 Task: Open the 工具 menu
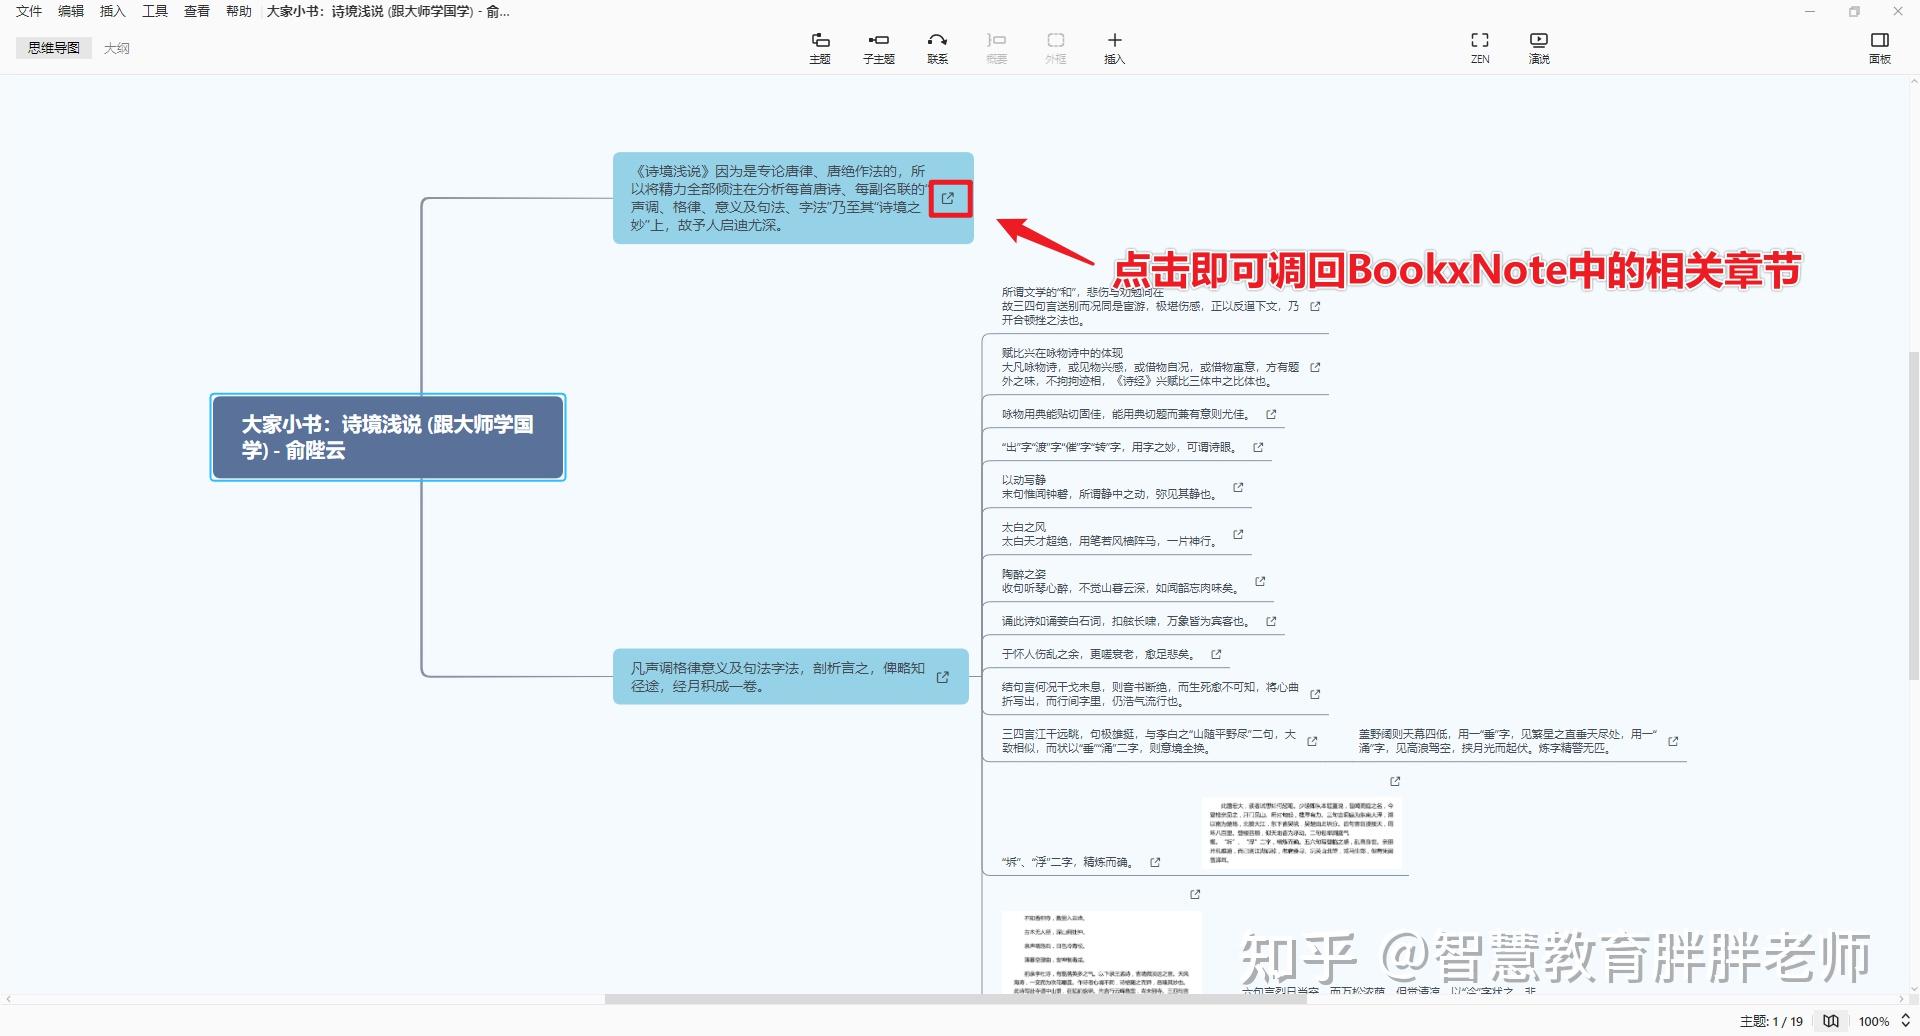[154, 11]
